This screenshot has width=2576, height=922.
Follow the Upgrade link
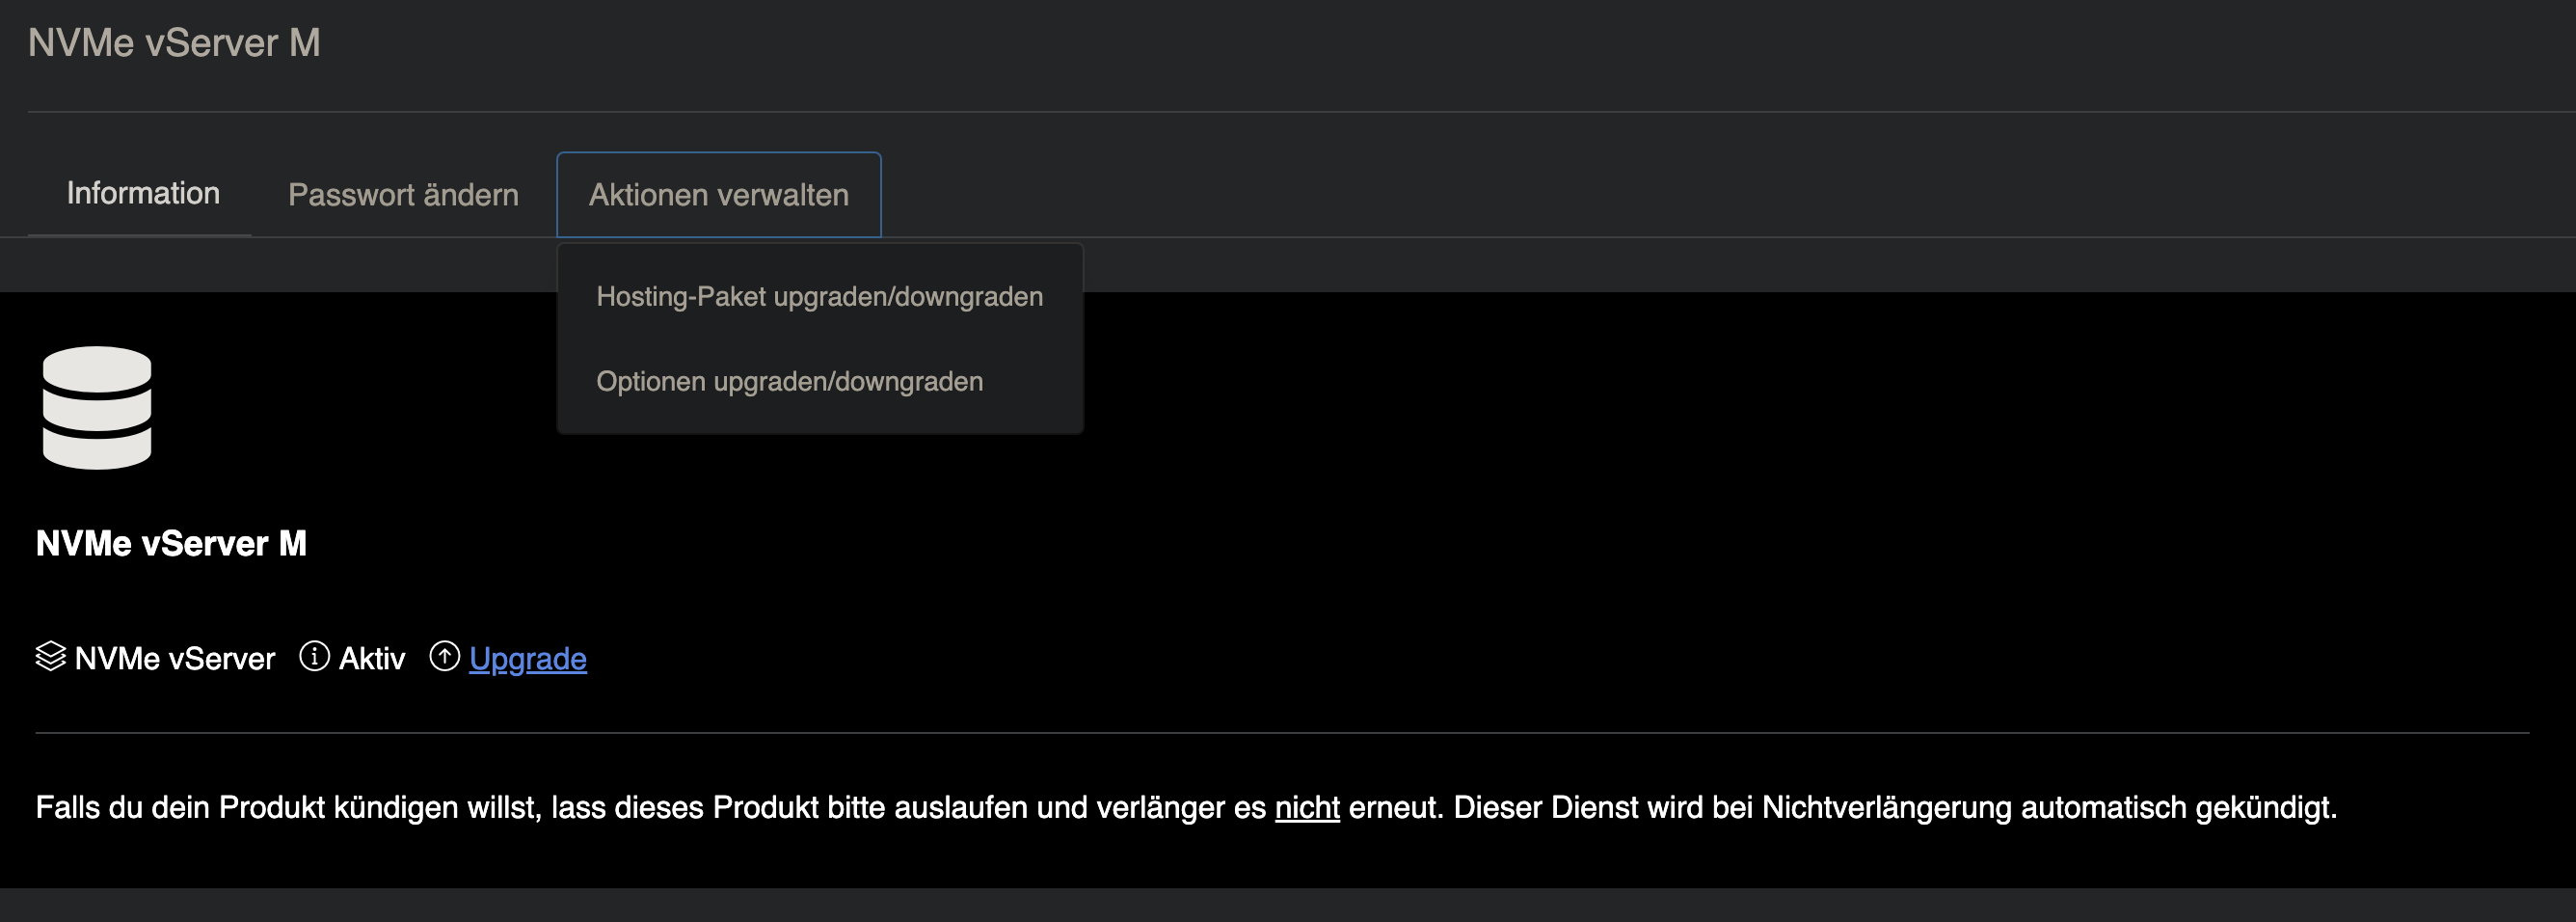528,658
